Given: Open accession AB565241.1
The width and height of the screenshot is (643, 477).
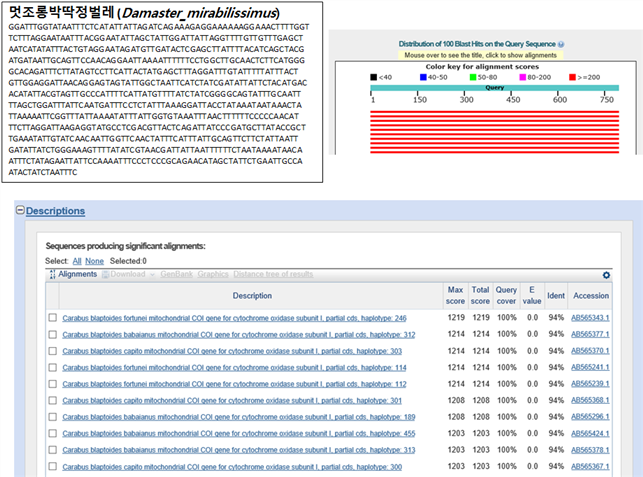Looking at the screenshot, I should 590,367.
